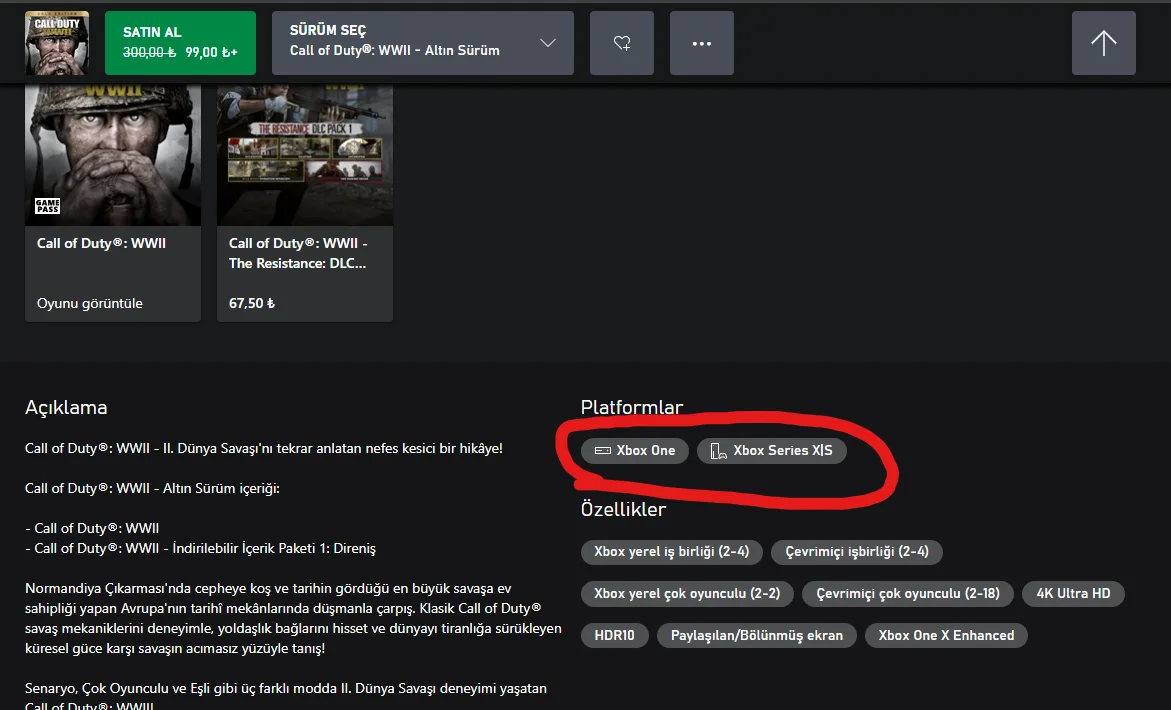Click the 4K Ultra HD feature tag
The height and width of the screenshot is (710, 1171).
1073,594
